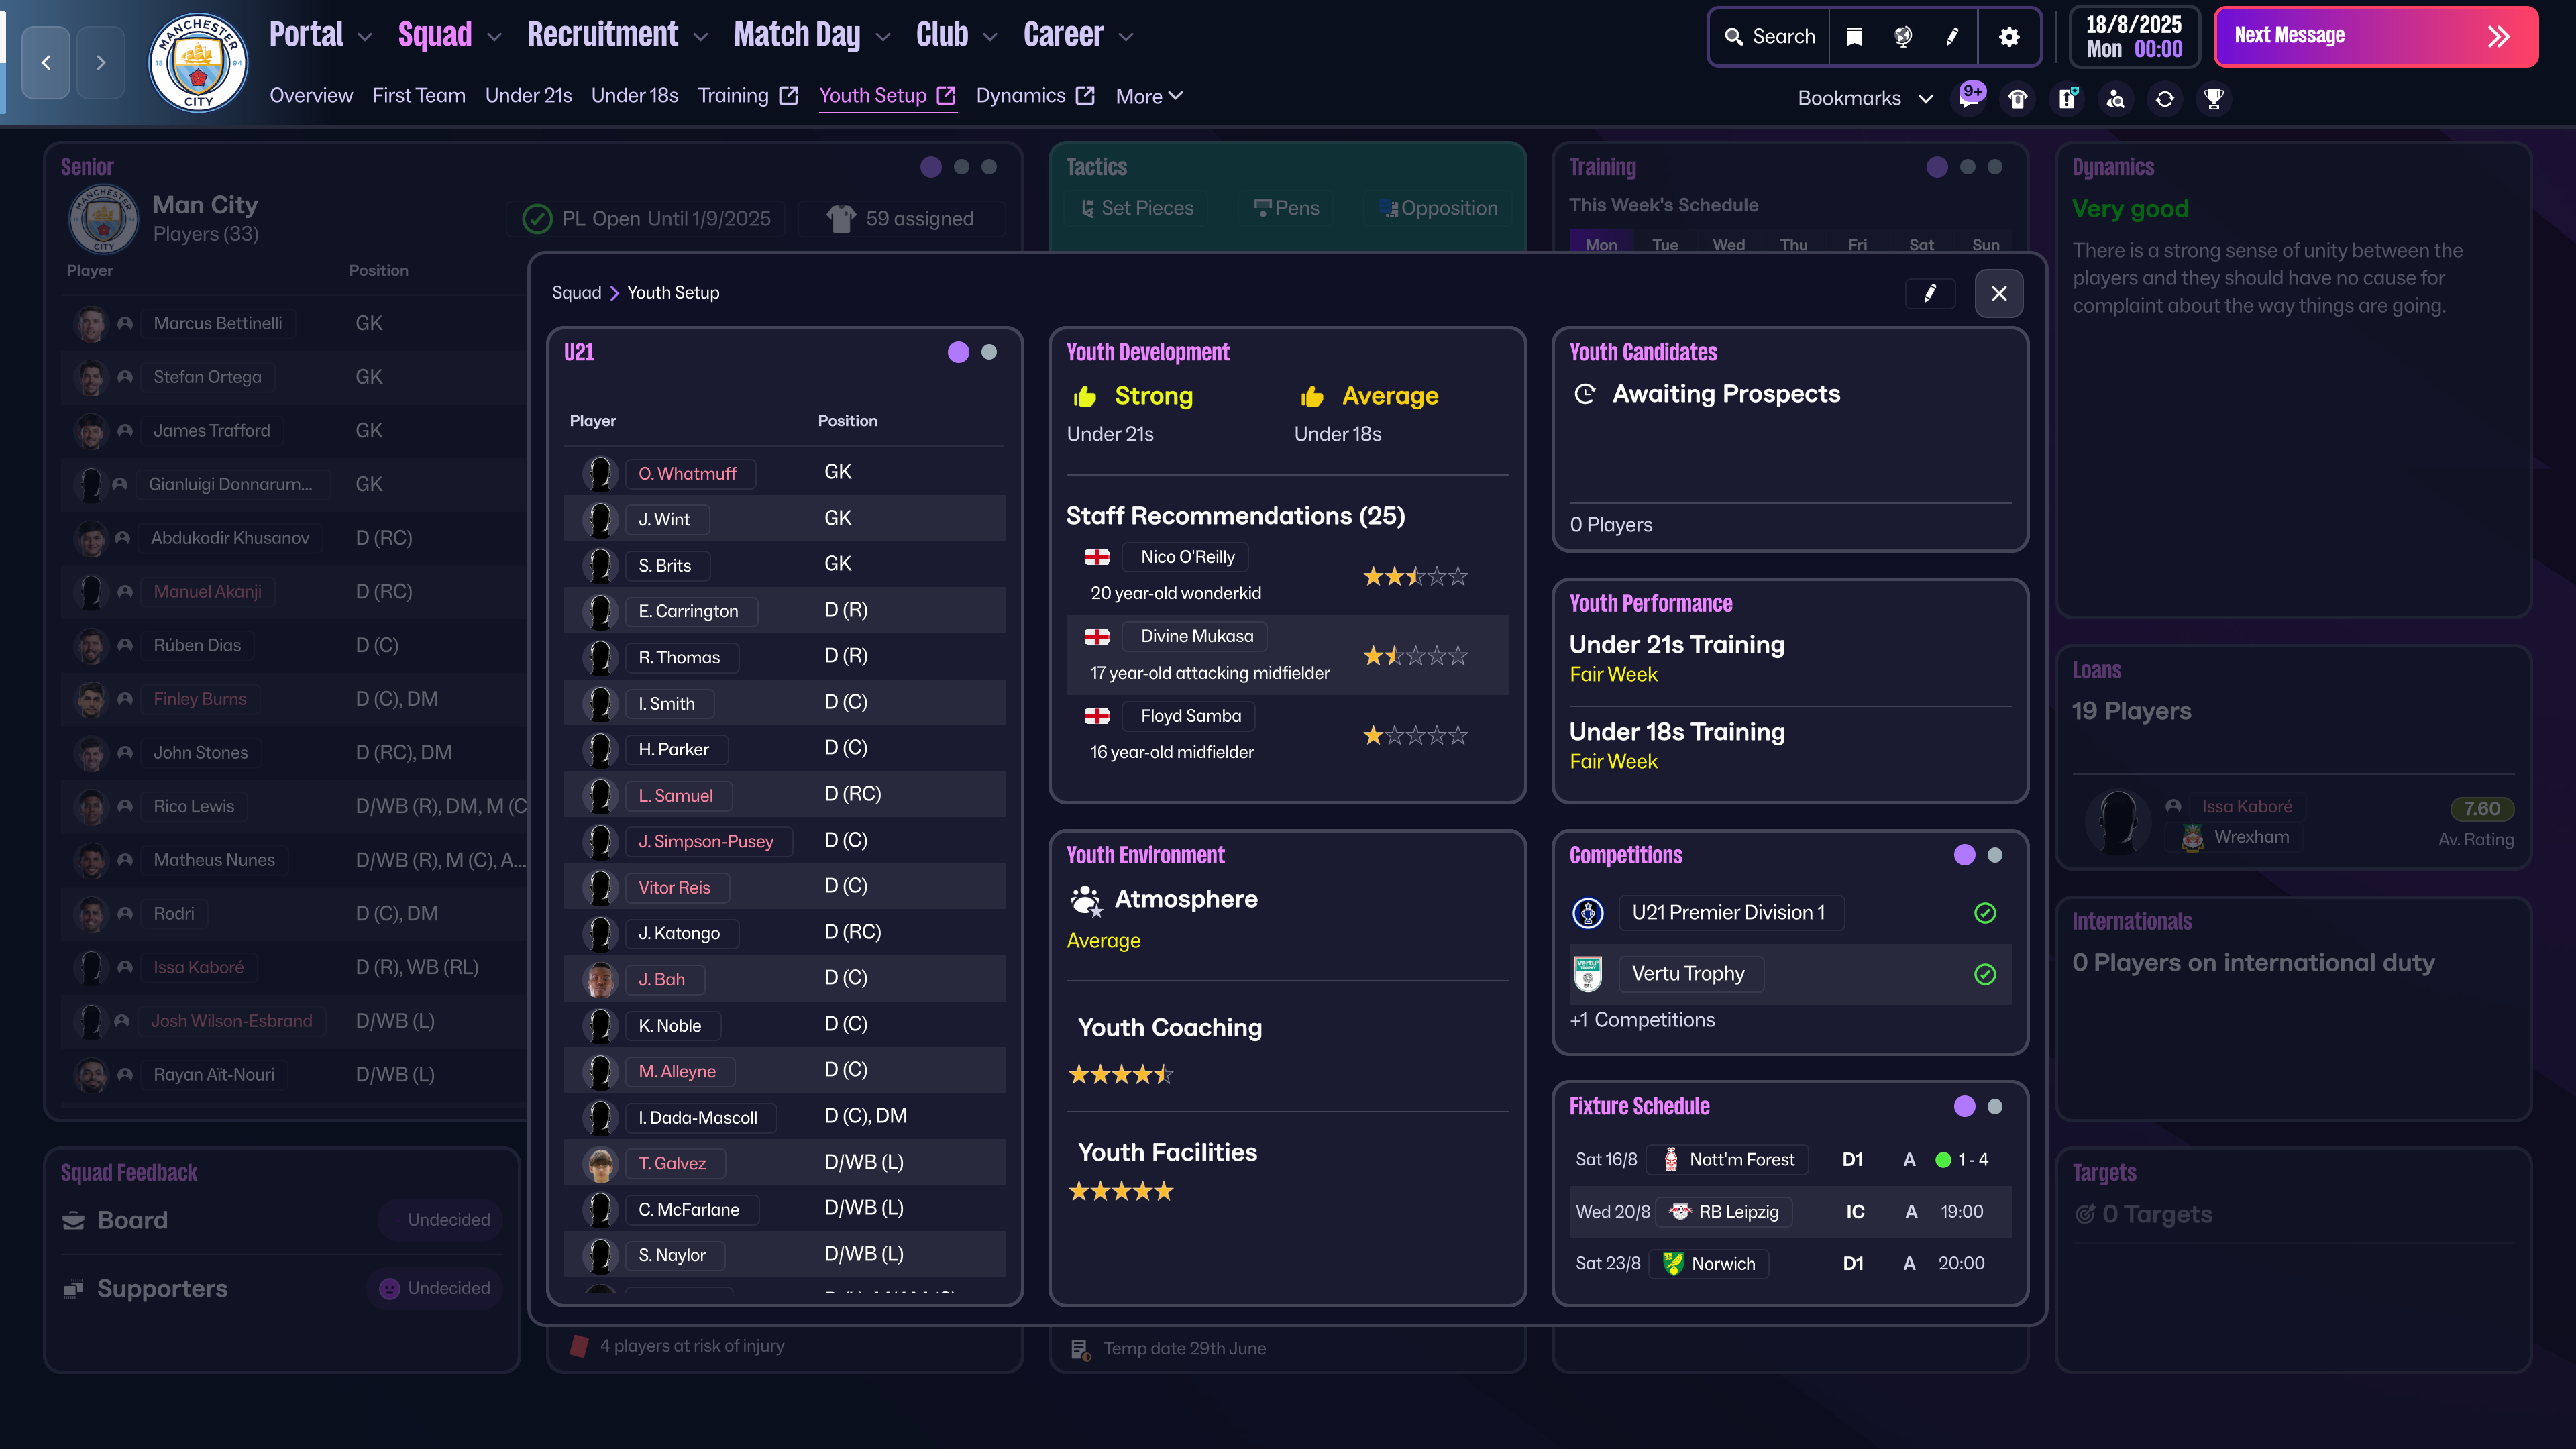Select the pencil edit icon in Youth Setup header
Image resolution: width=2576 pixels, height=1449 pixels.
[x=1930, y=293]
